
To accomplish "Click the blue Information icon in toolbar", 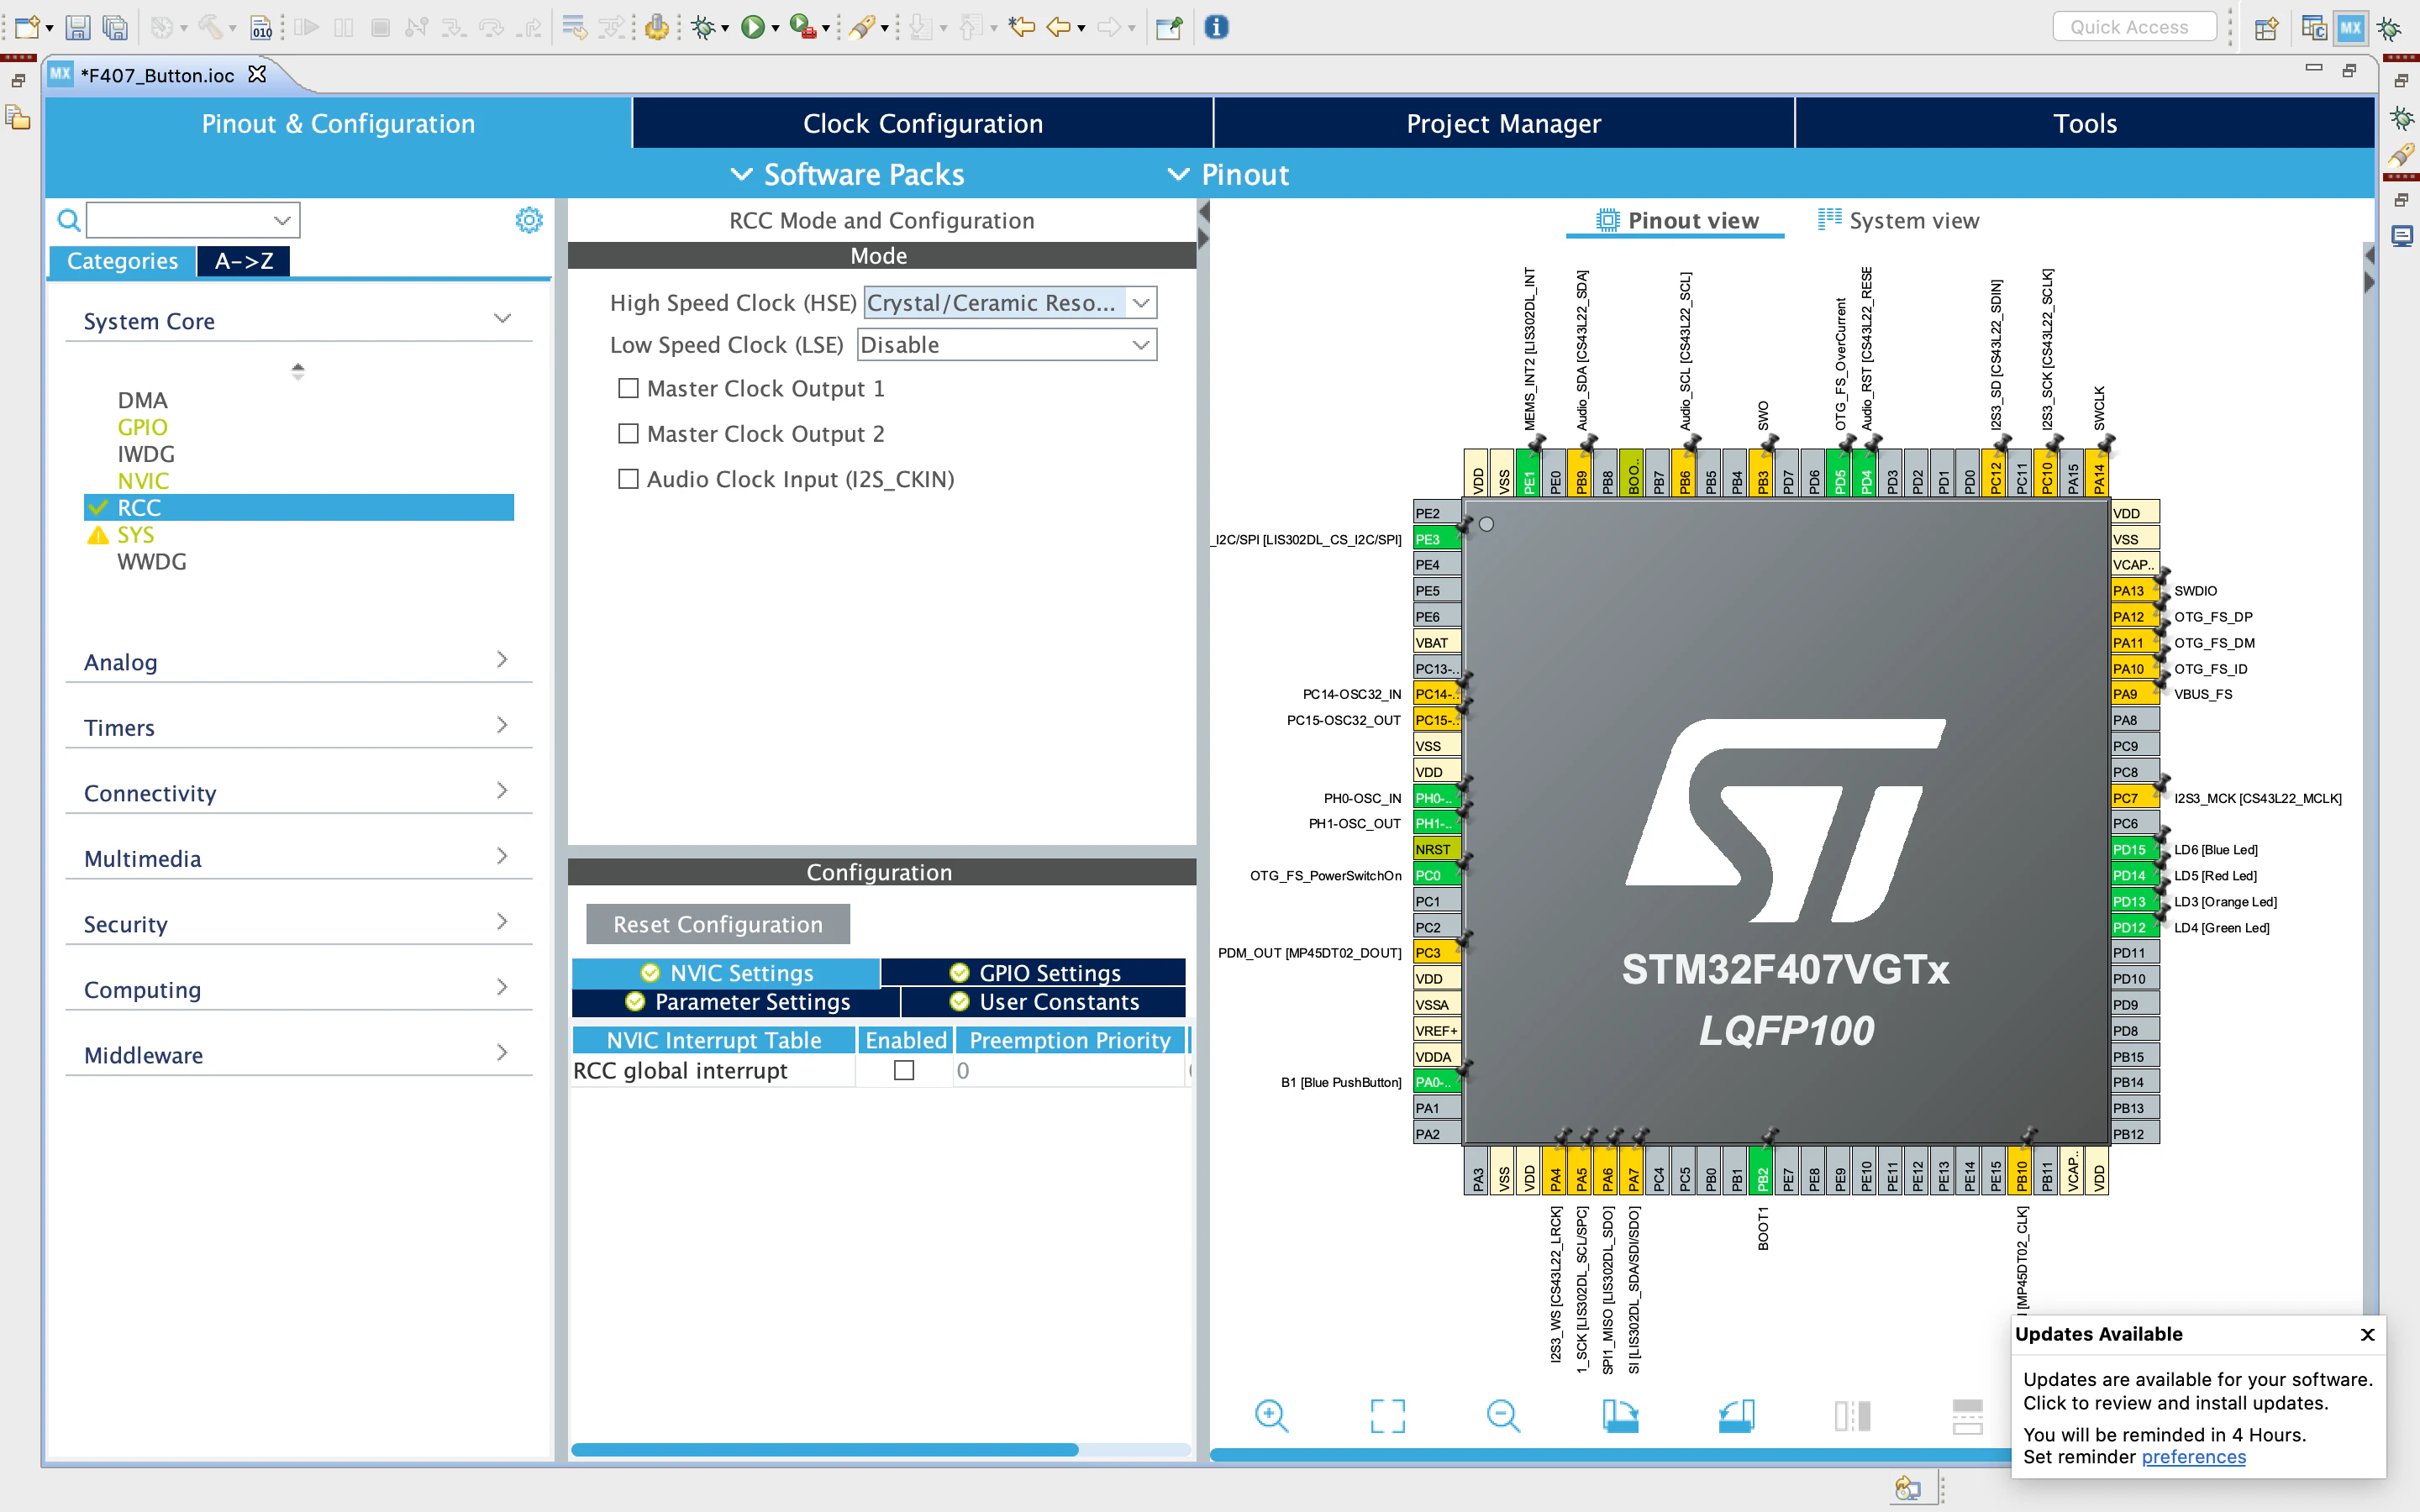I will click(x=1216, y=27).
